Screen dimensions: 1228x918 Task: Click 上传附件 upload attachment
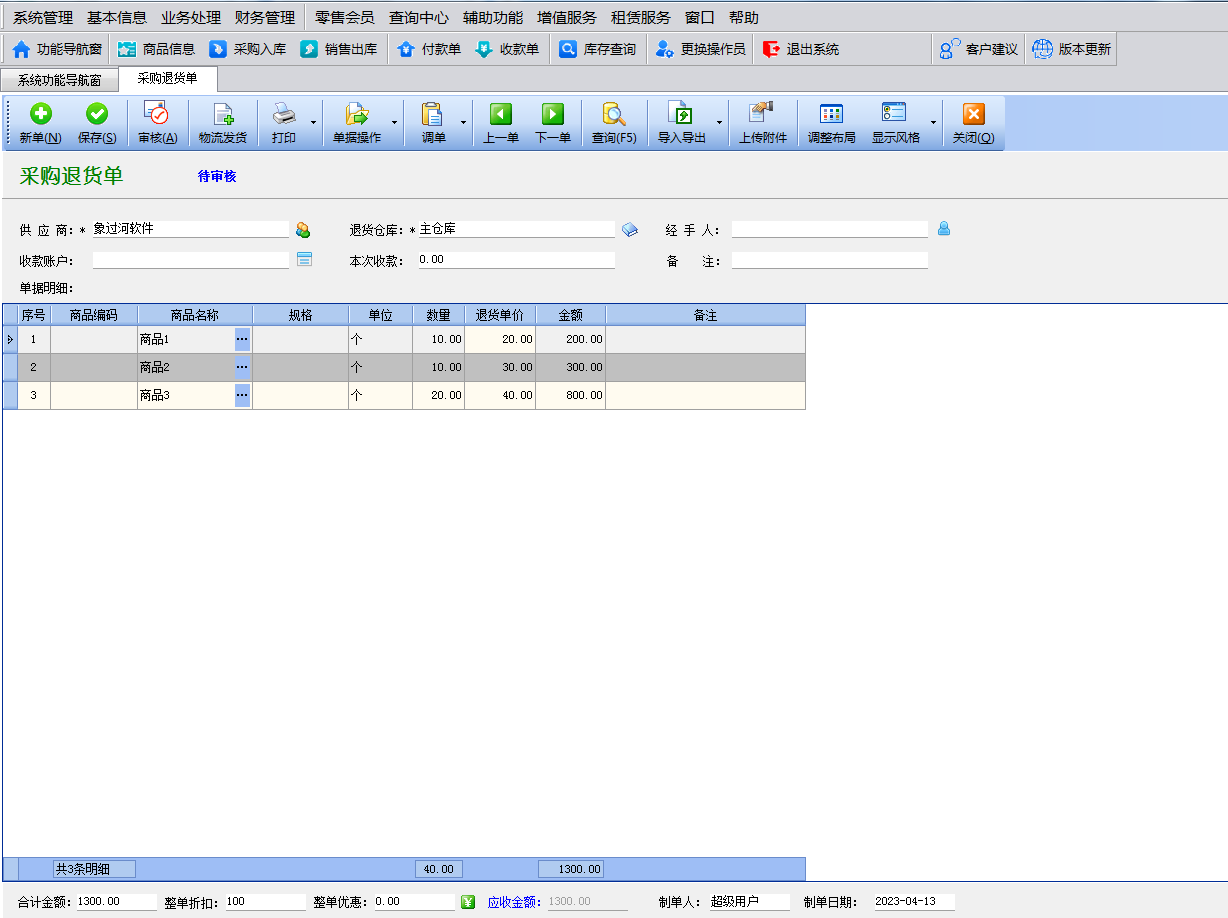pyautogui.click(x=763, y=123)
